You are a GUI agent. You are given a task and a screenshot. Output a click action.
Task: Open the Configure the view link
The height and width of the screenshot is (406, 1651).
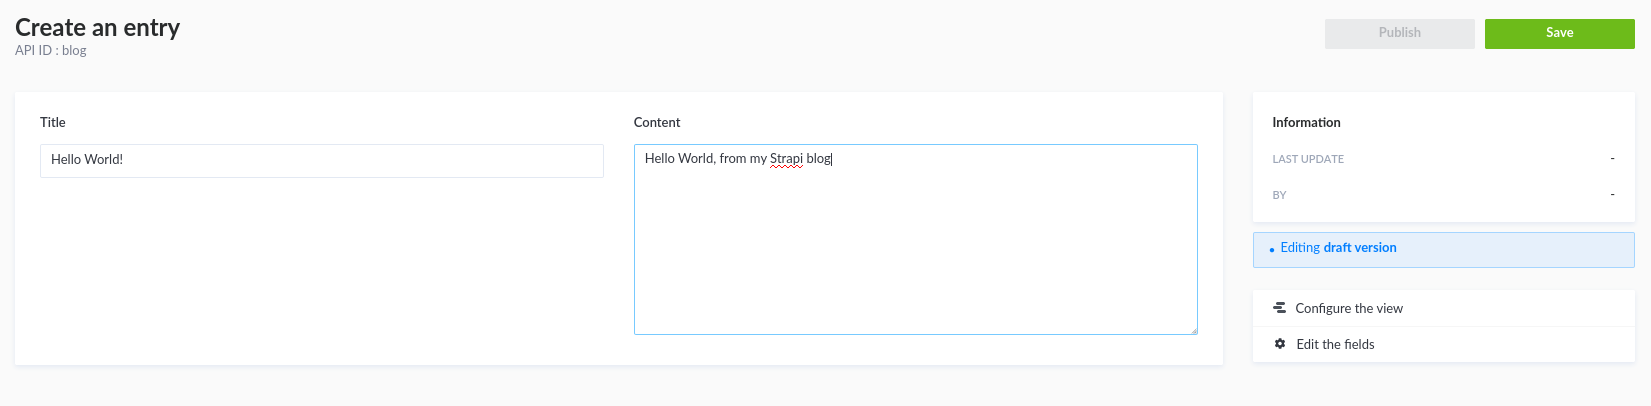pyautogui.click(x=1348, y=308)
